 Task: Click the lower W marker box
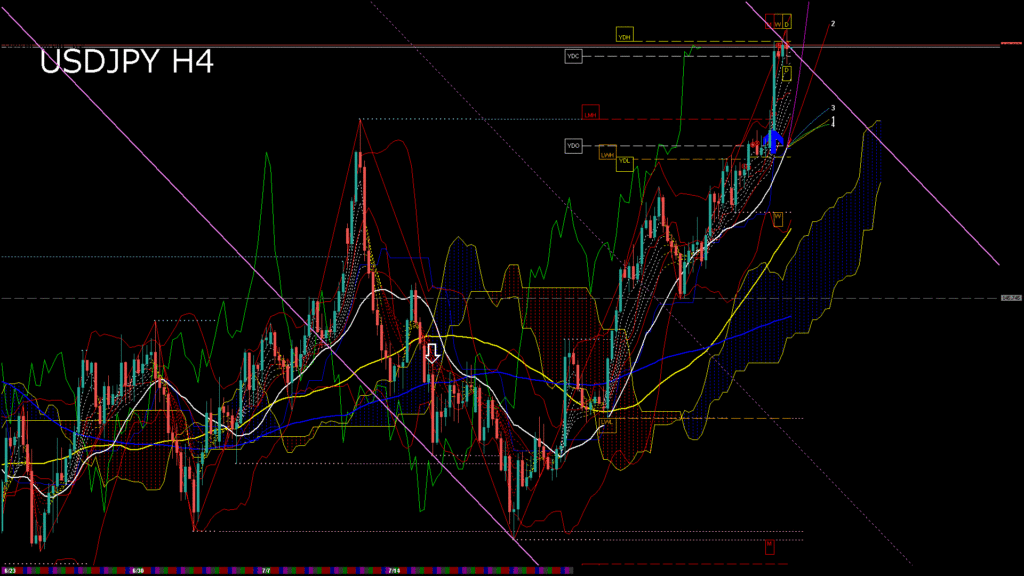click(x=778, y=218)
